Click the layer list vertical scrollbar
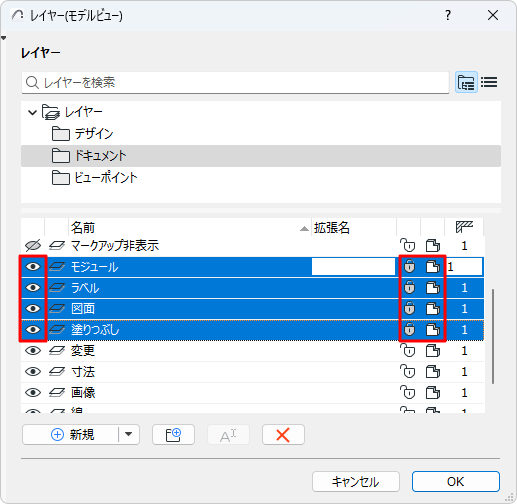 point(493,337)
